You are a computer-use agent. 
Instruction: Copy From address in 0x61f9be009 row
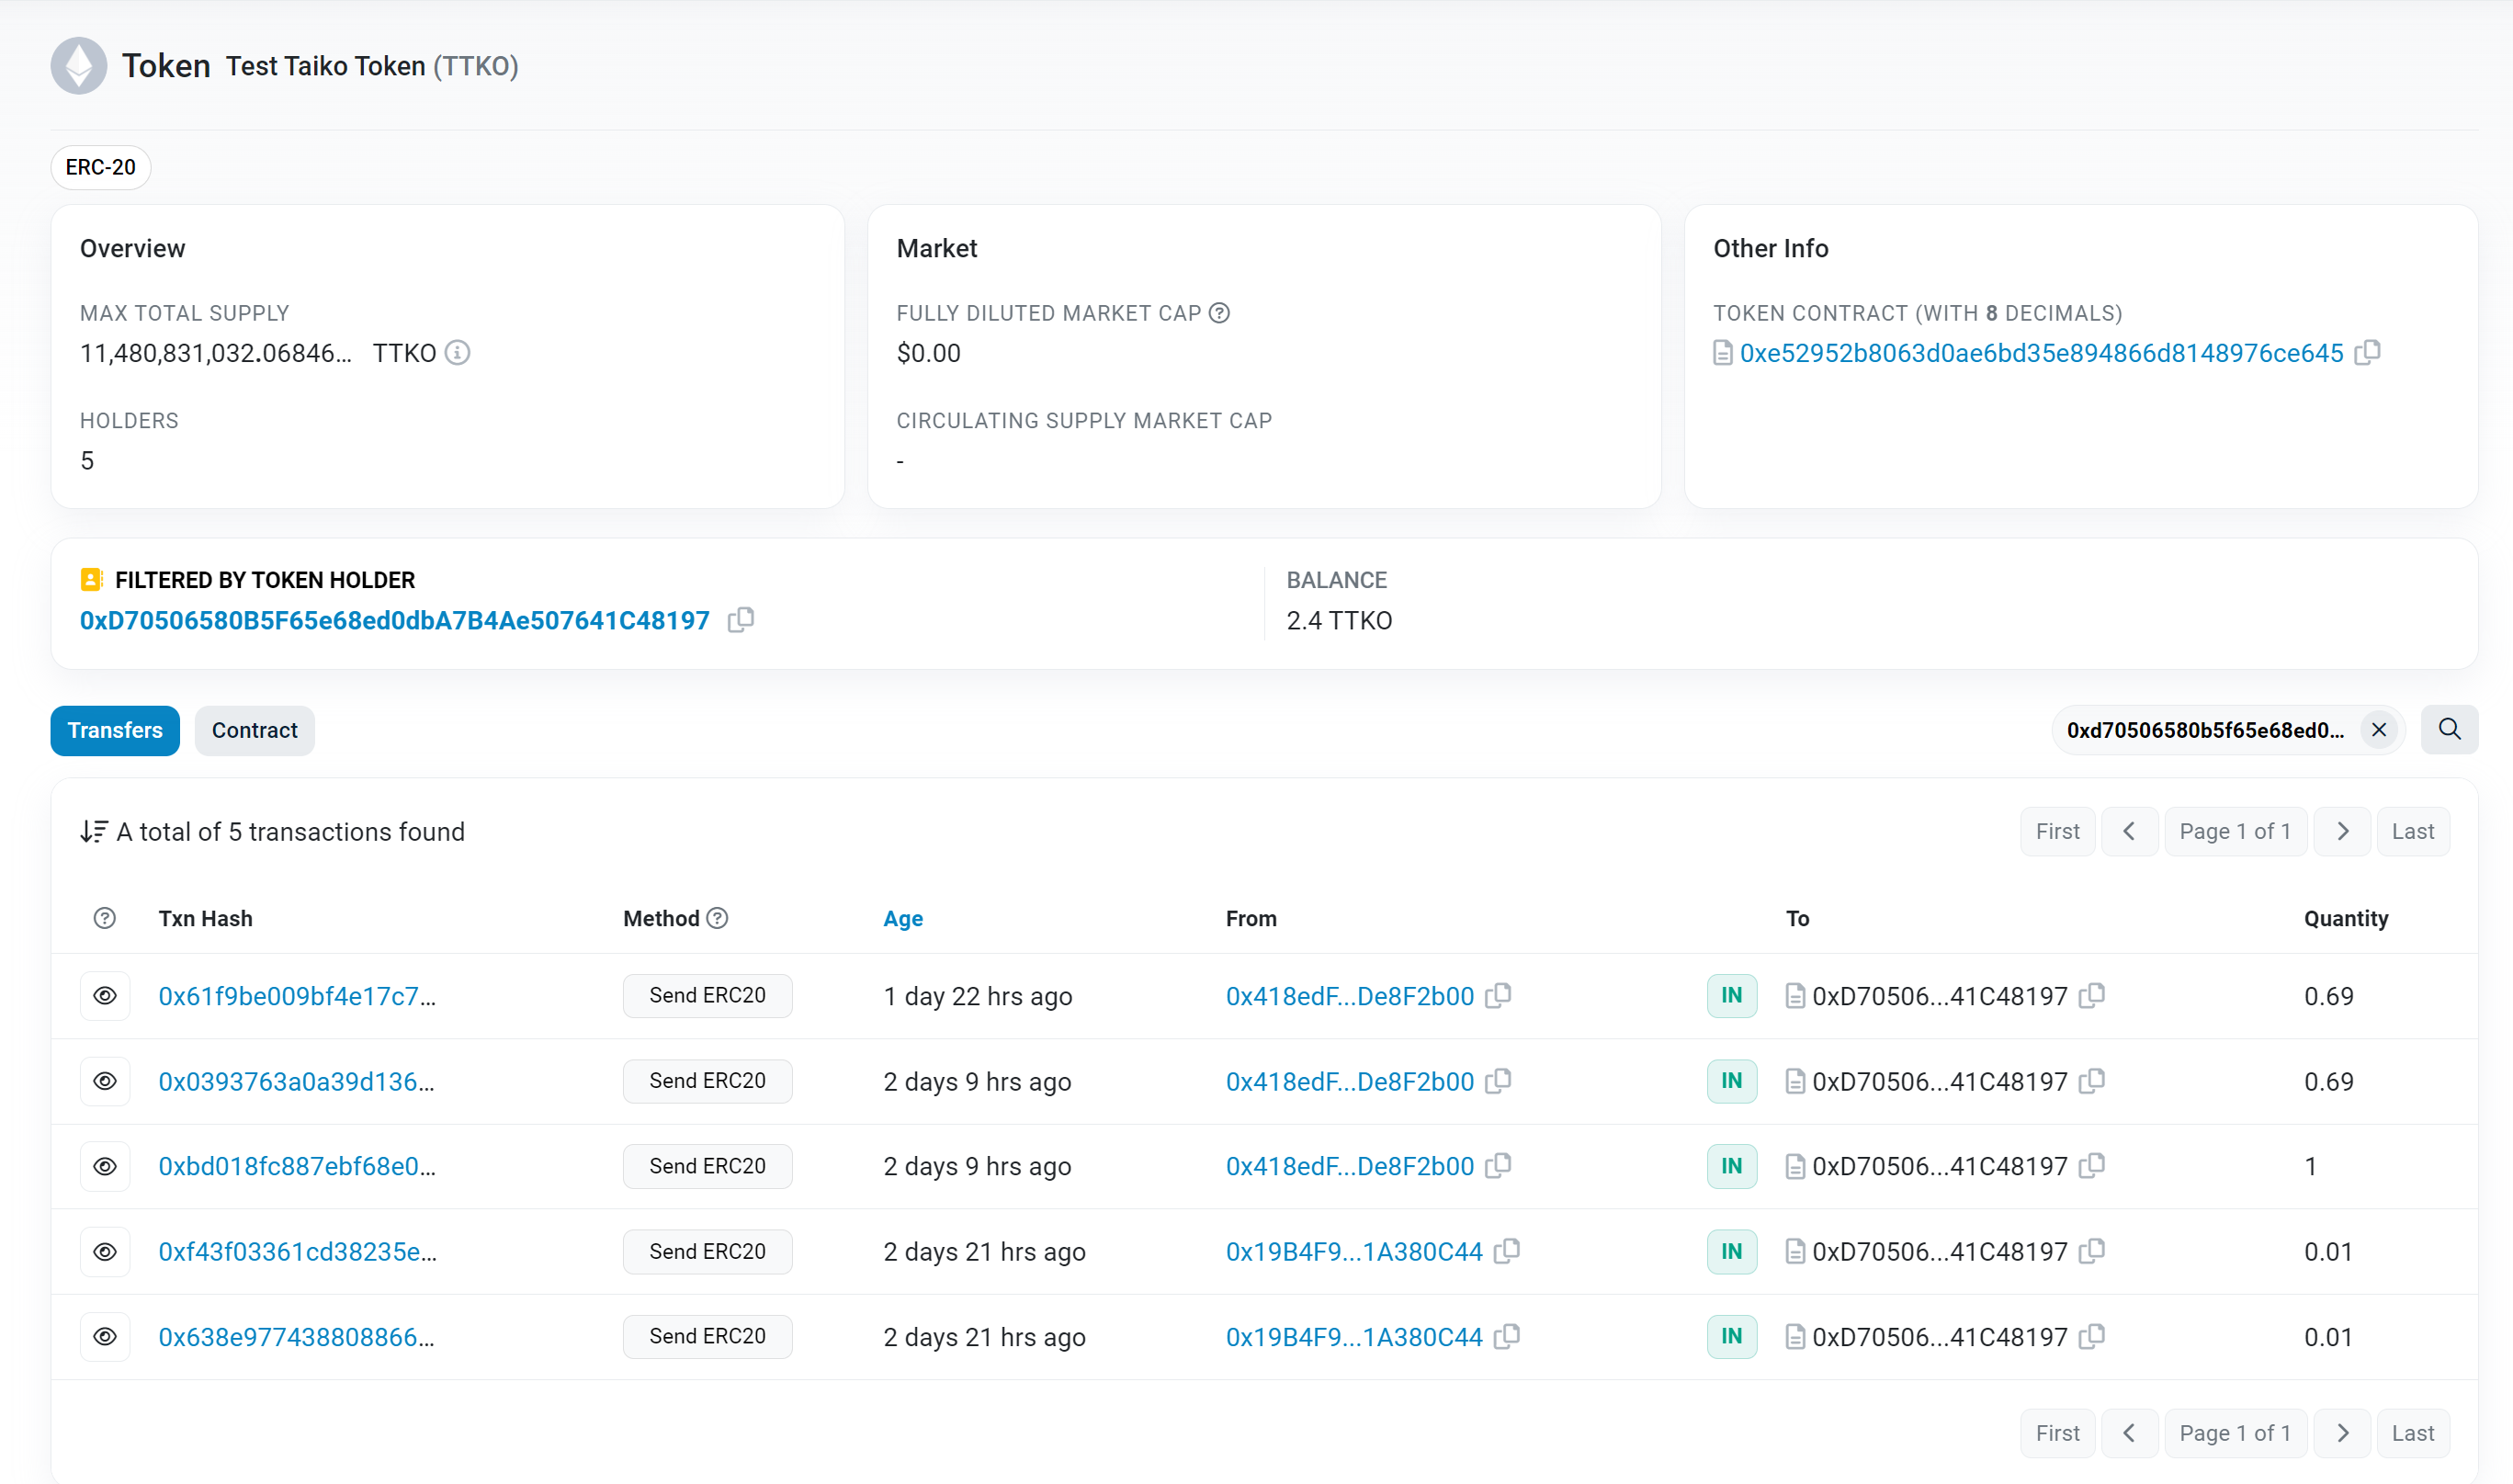click(x=1498, y=995)
